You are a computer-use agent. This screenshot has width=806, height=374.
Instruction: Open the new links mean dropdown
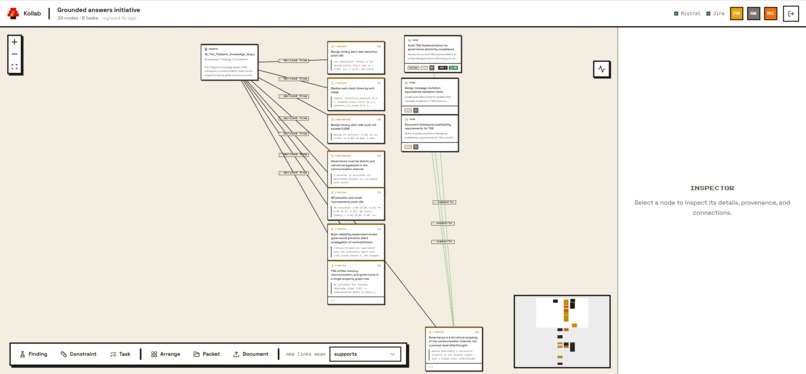[x=365, y=354]
